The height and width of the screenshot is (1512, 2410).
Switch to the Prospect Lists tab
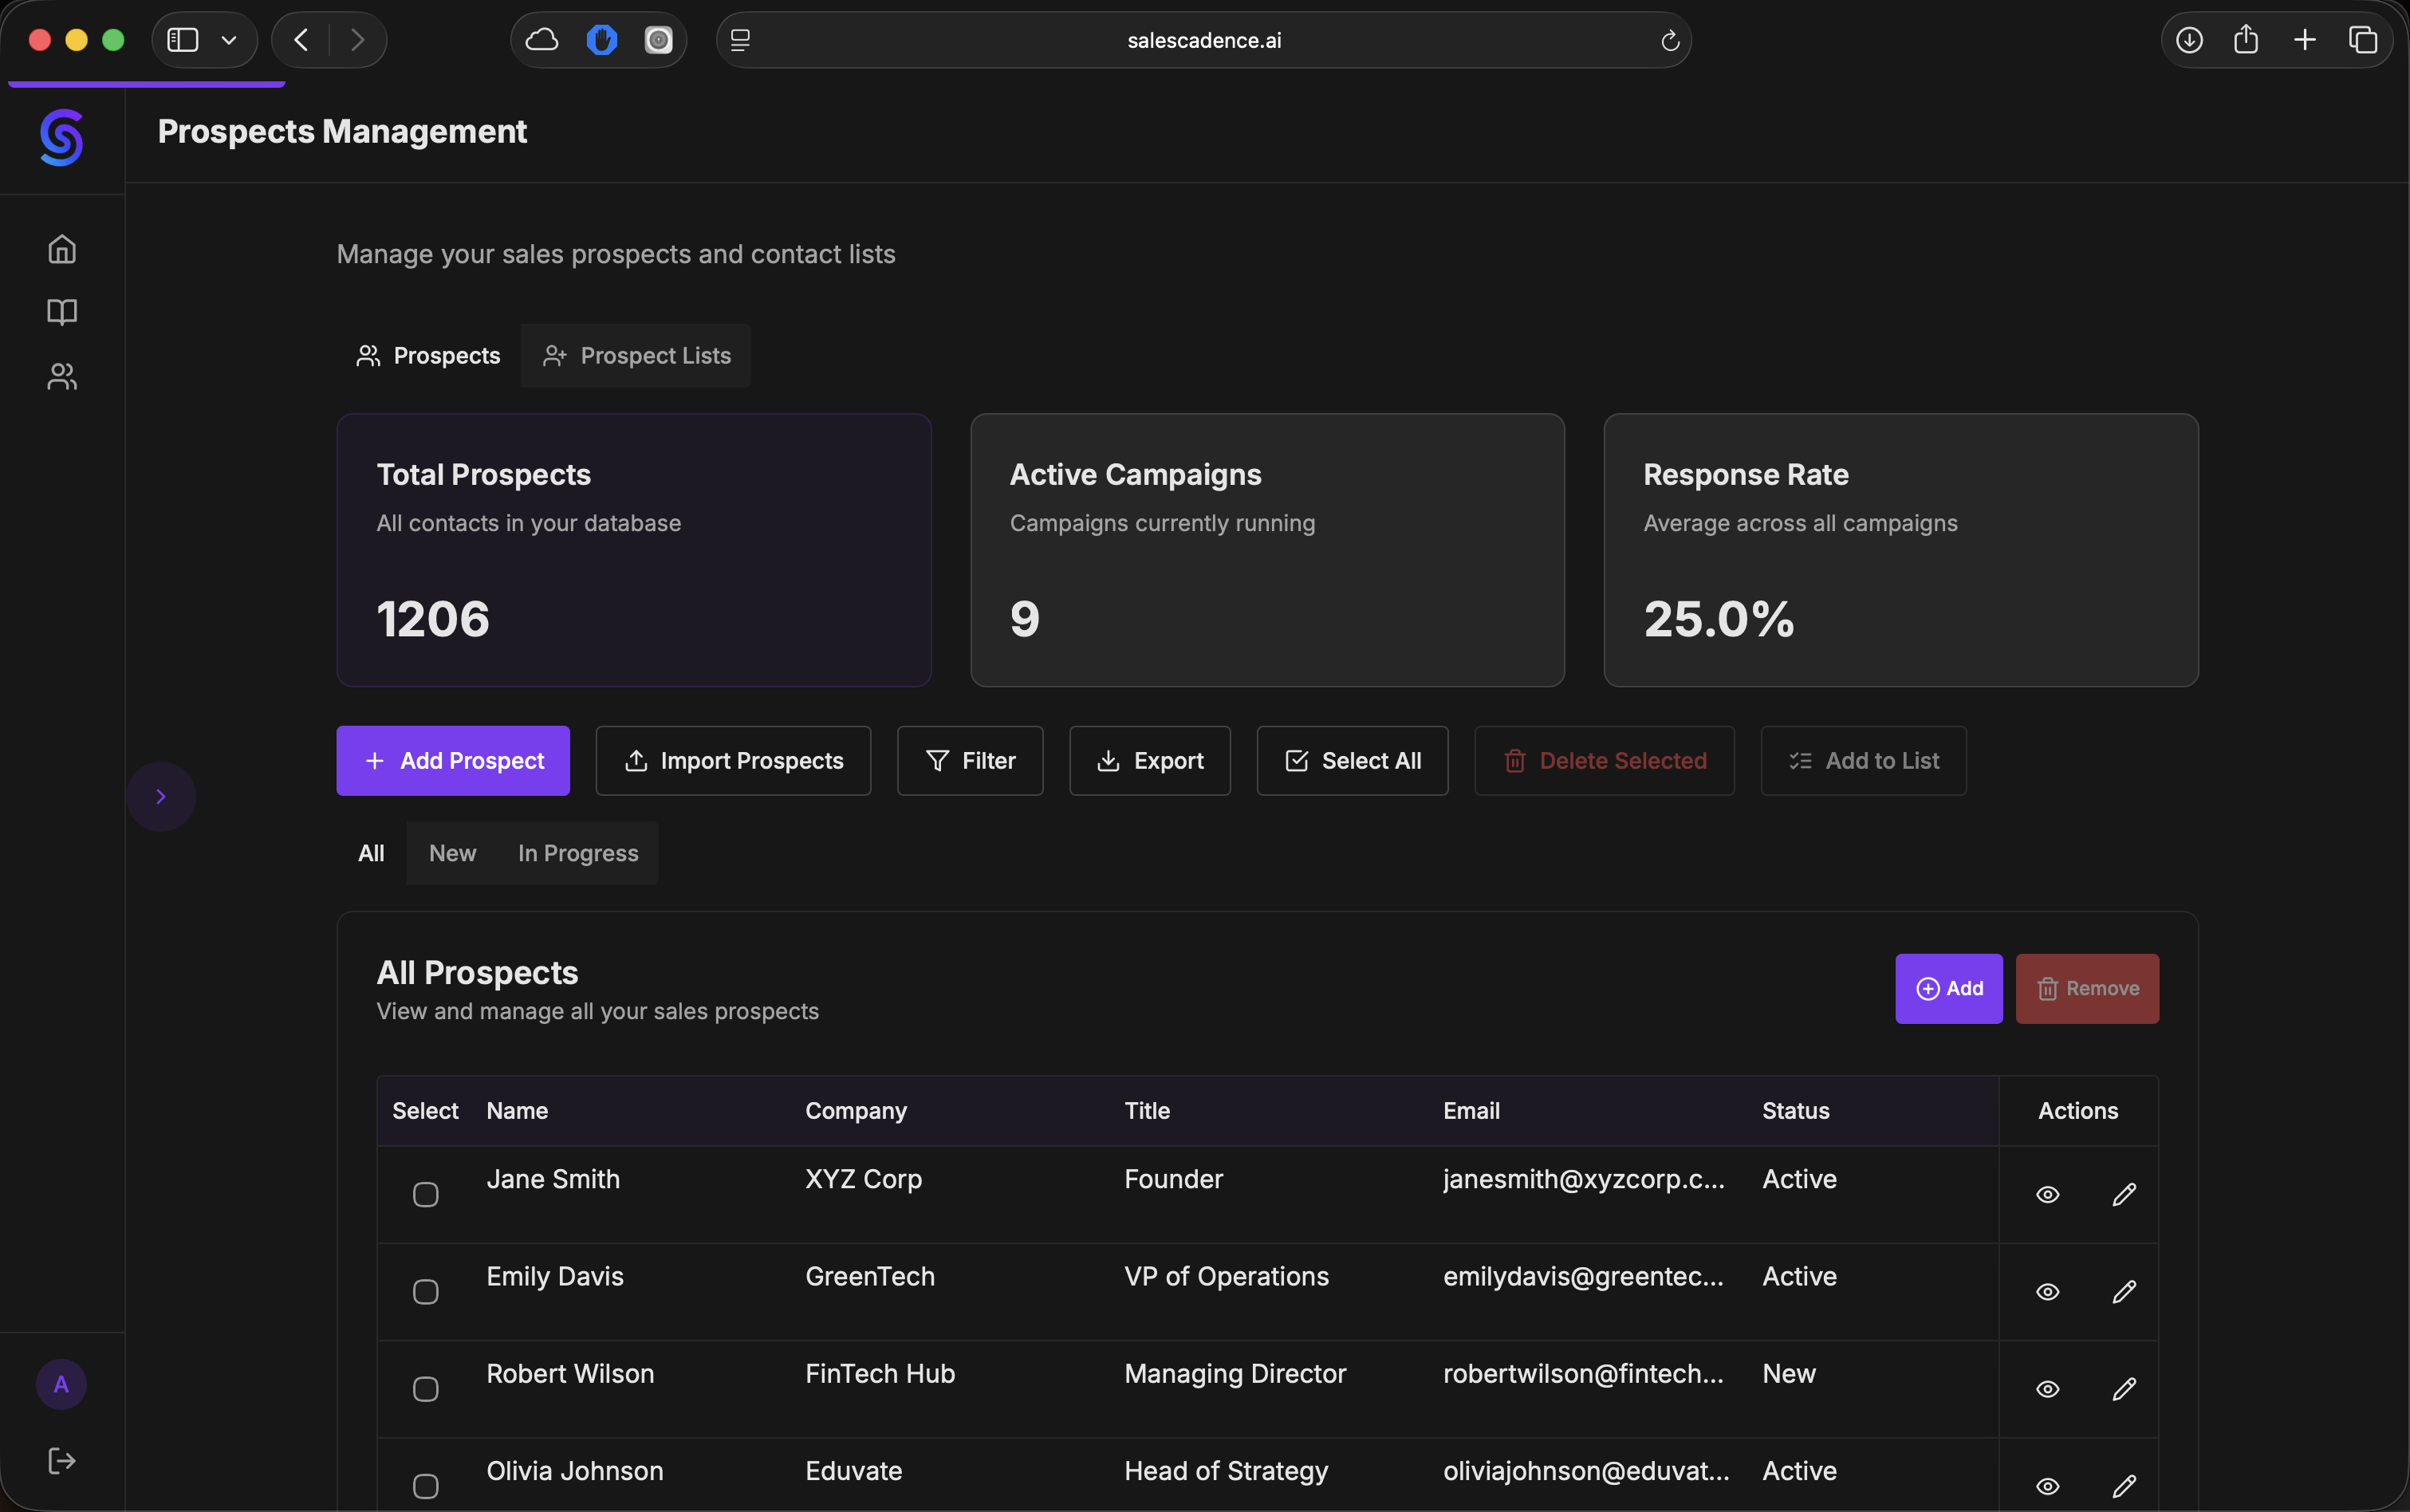(636, 355)
